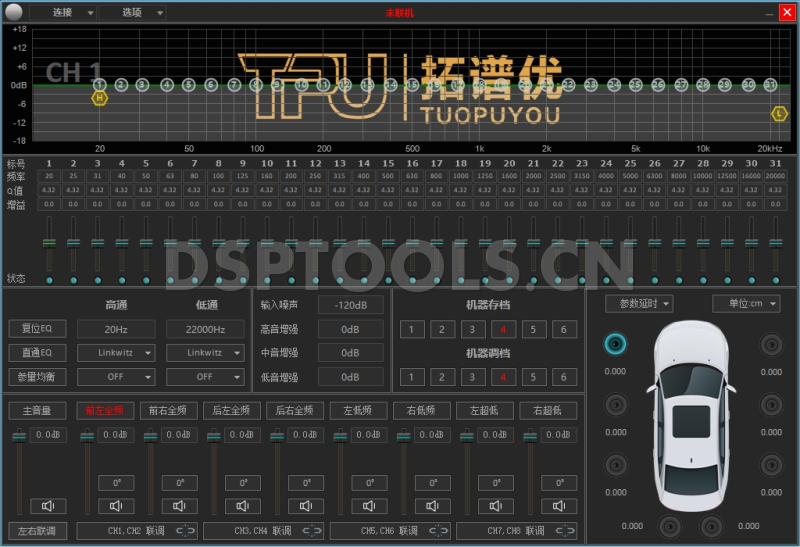Mute the 右低频 channel speaker icon

tap(432, 506)
